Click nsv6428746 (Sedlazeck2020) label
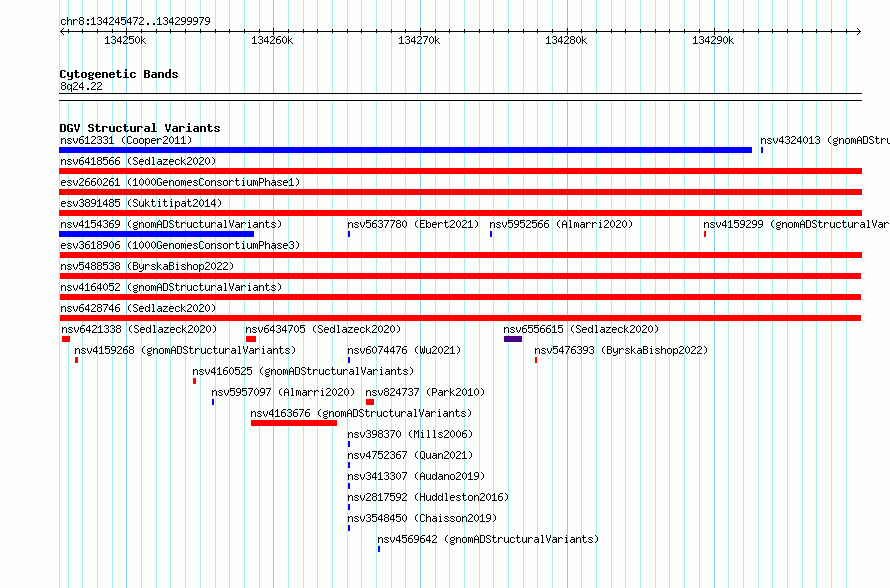This screenshot has width=890, height=588. [x=138, y=308]
